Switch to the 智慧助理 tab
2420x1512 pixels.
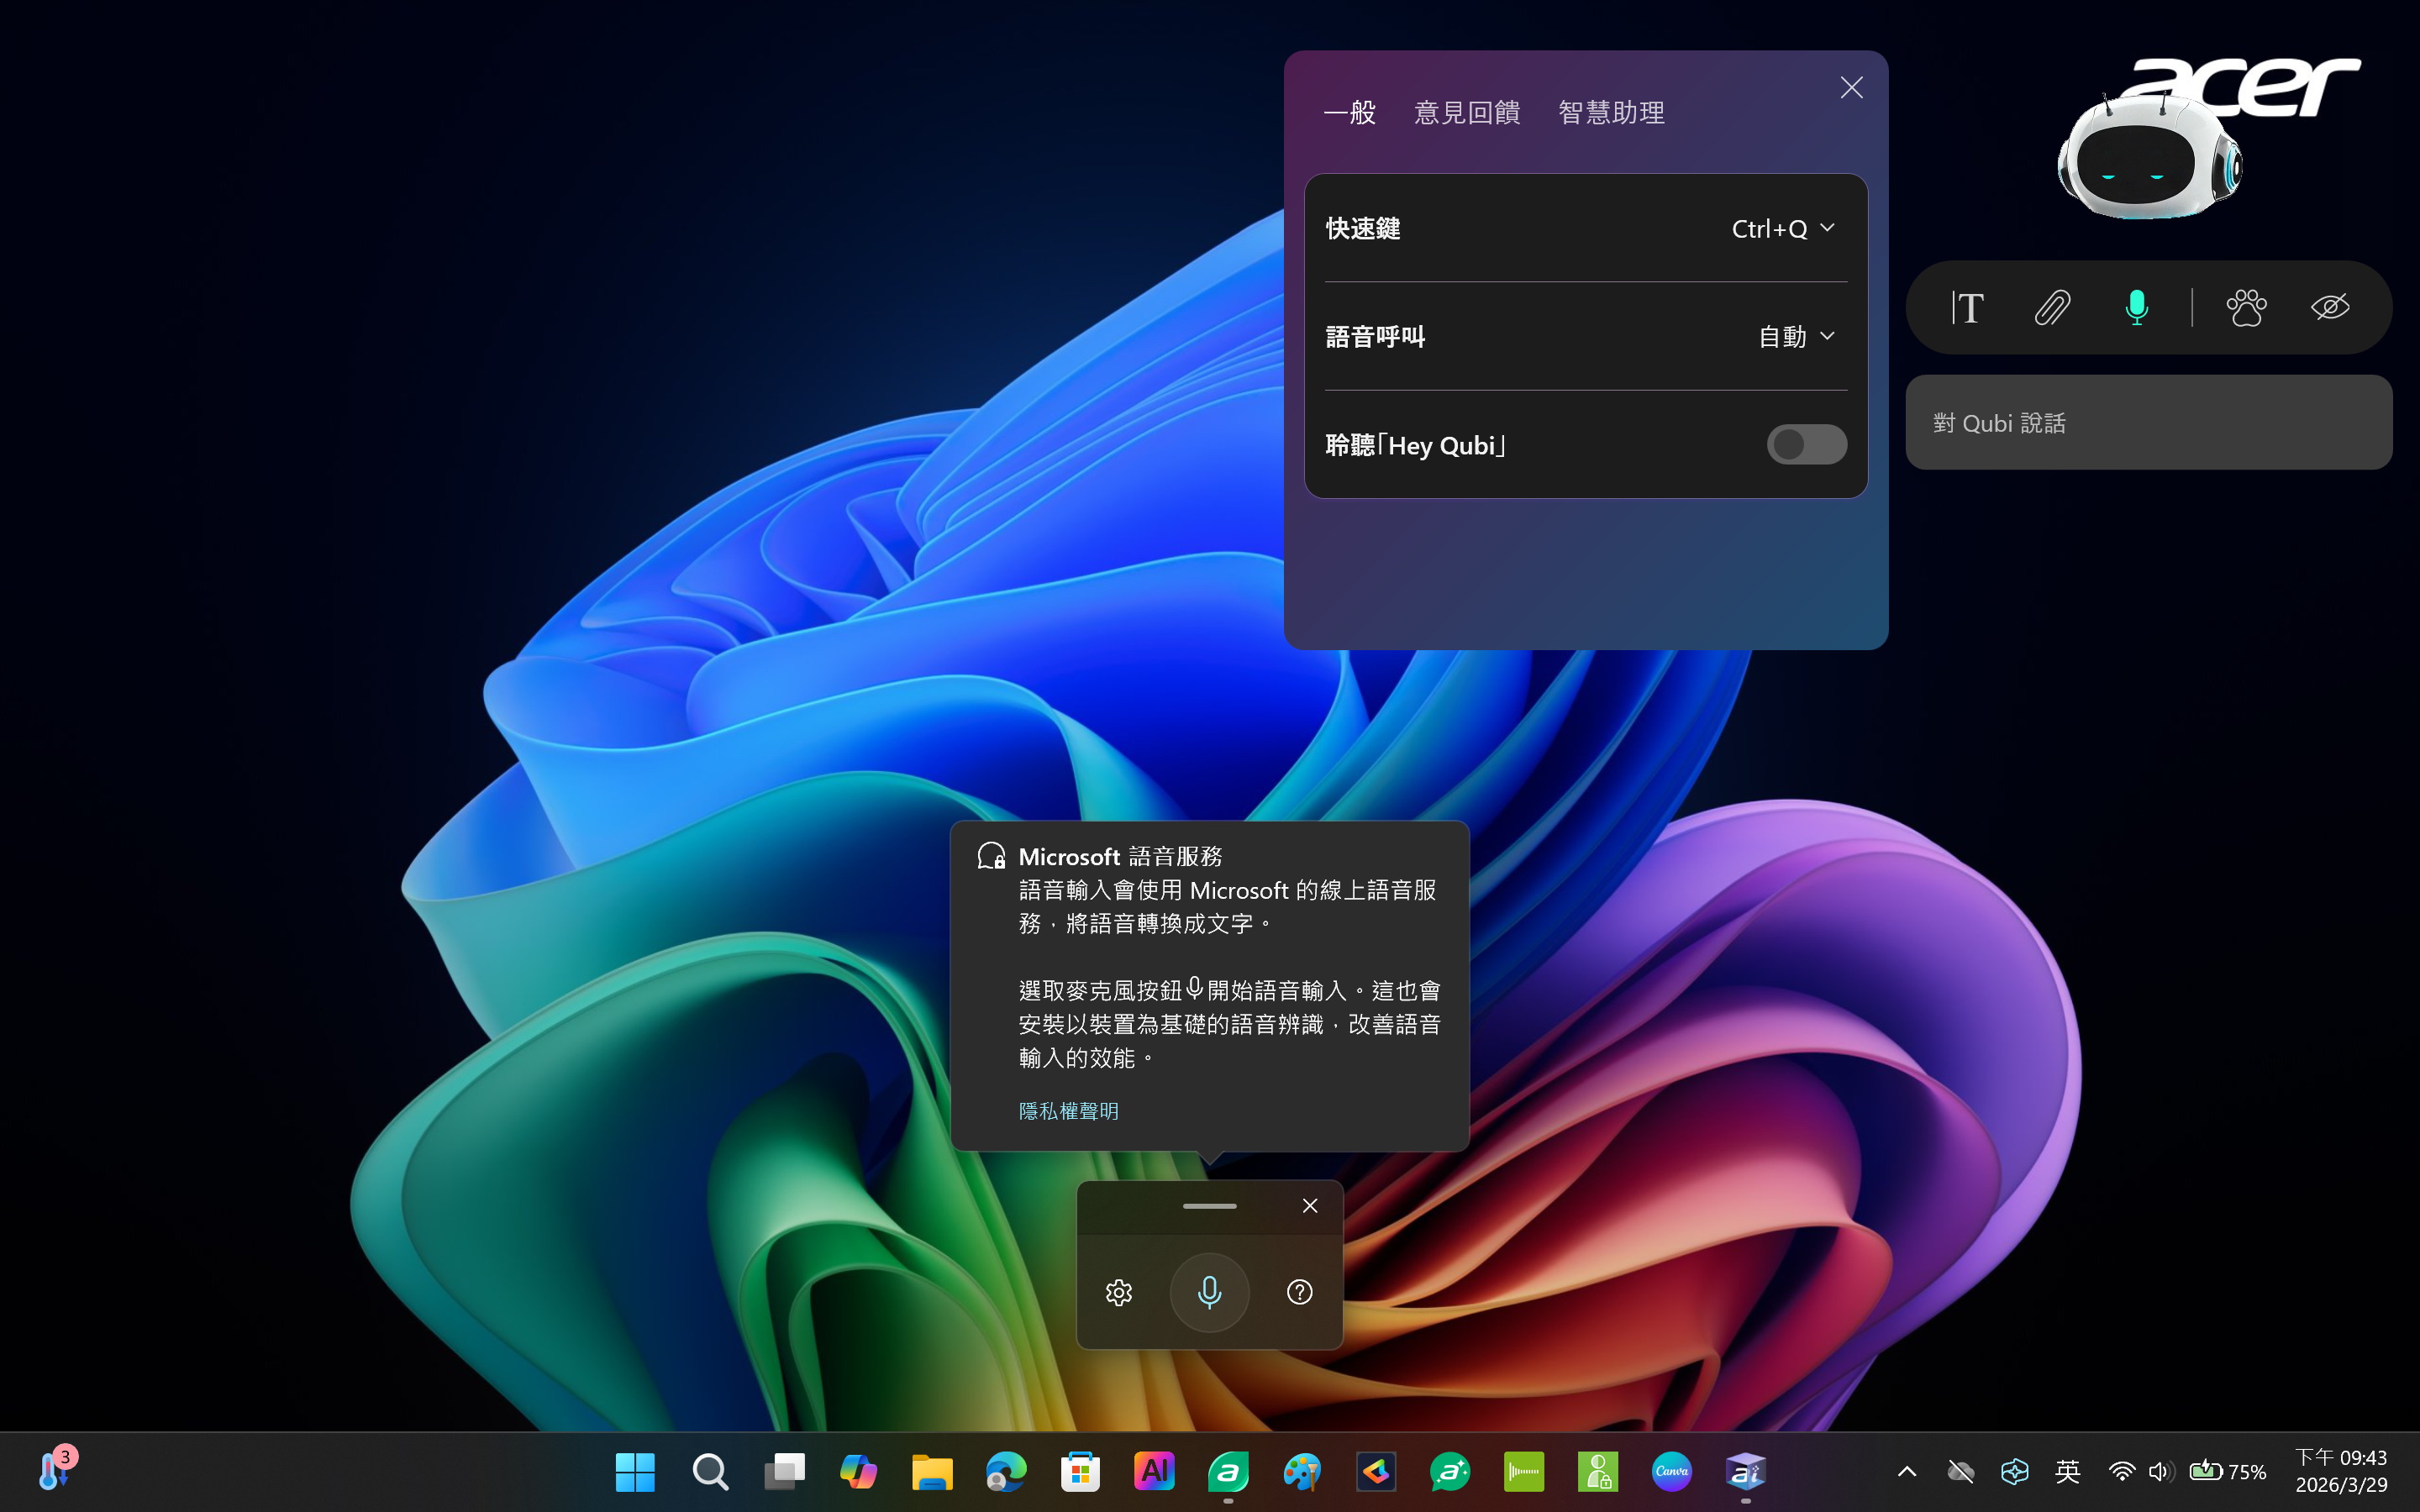click(x=1611, y=113)
